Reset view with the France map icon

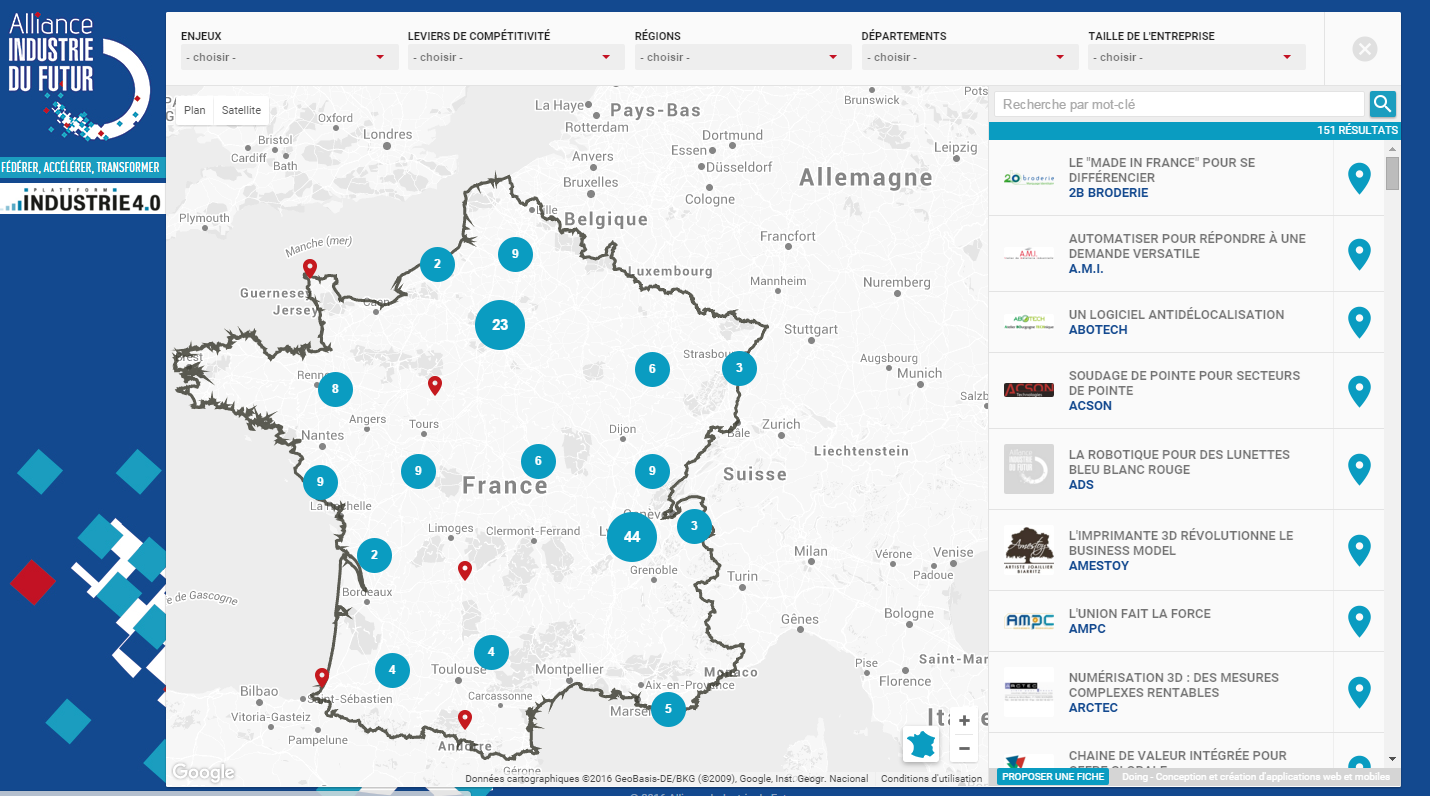point(922,744)
